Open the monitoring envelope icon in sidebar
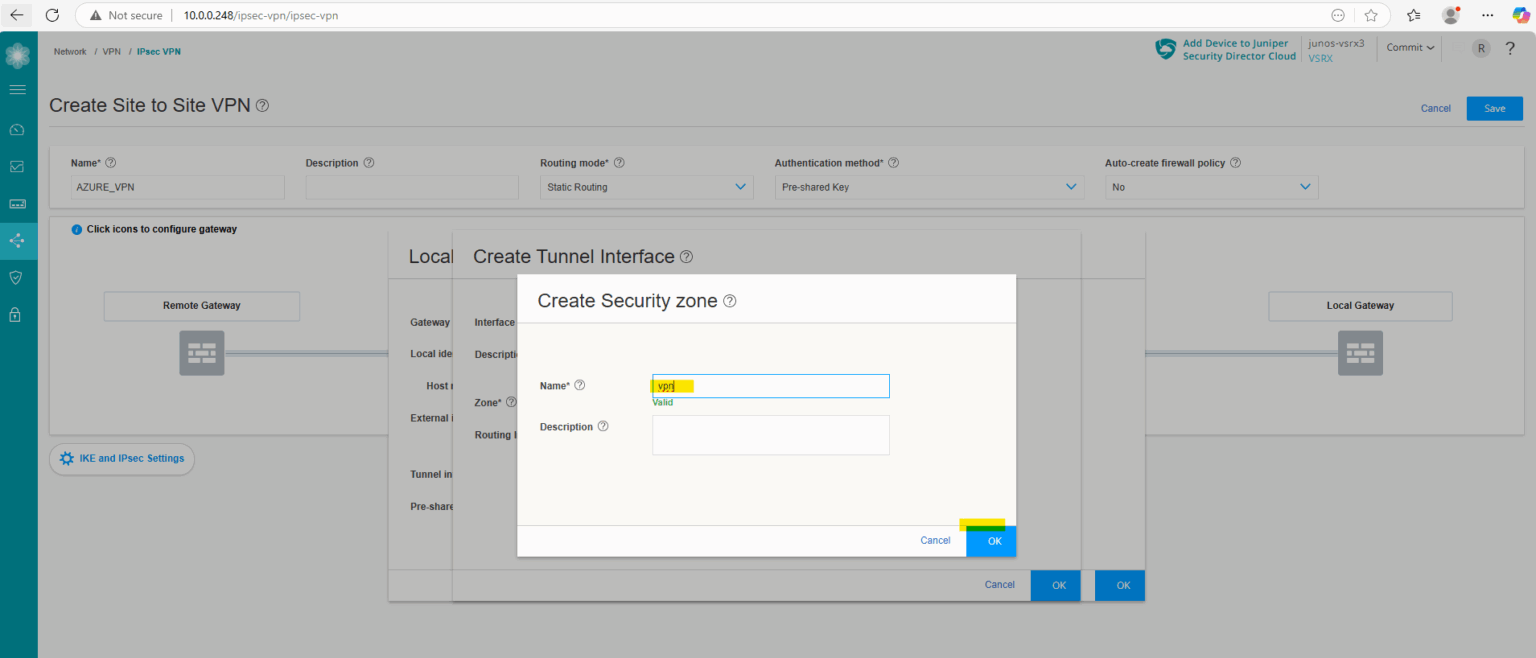 17,166
